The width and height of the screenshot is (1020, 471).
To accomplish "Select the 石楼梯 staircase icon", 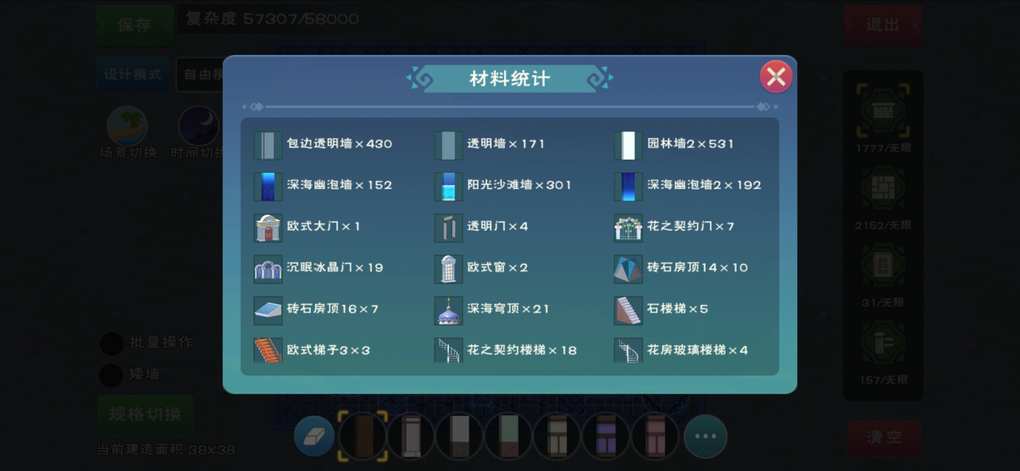I will (x=628, y=310).
